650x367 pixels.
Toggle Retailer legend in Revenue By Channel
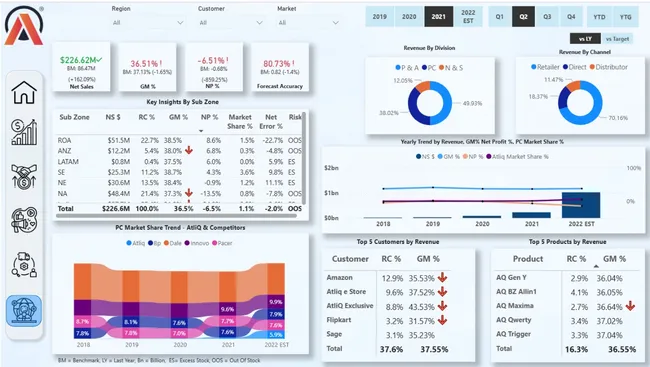tap(545, 67)
